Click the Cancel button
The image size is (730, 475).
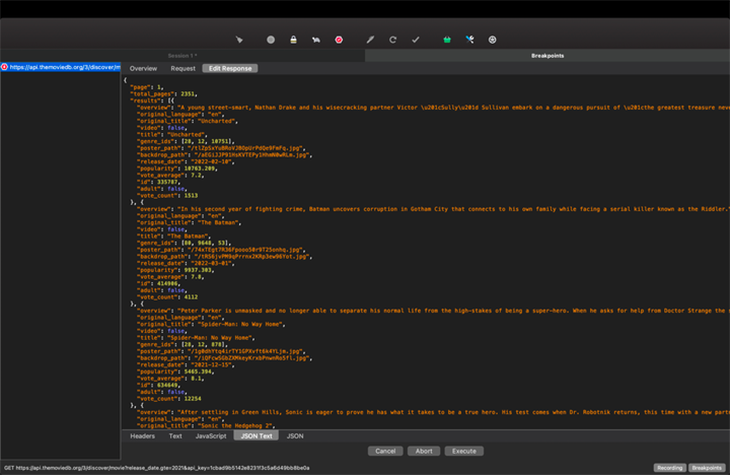[x=385, y=451]
